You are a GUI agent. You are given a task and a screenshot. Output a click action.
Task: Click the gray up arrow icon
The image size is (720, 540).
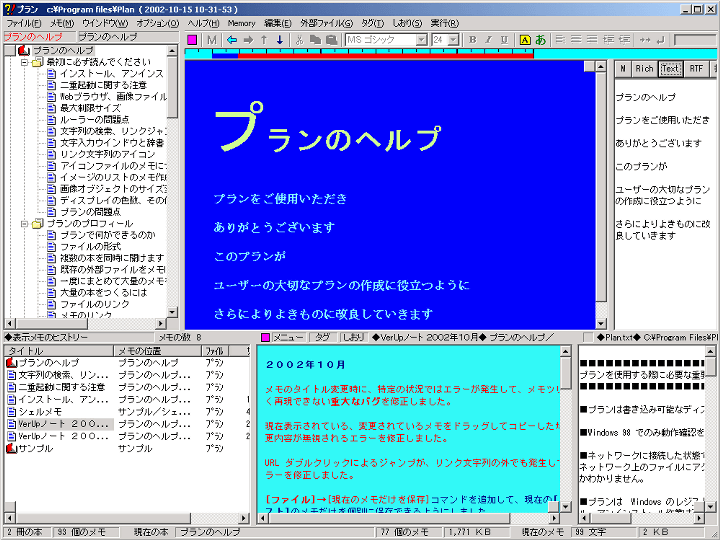coord(264,40)
